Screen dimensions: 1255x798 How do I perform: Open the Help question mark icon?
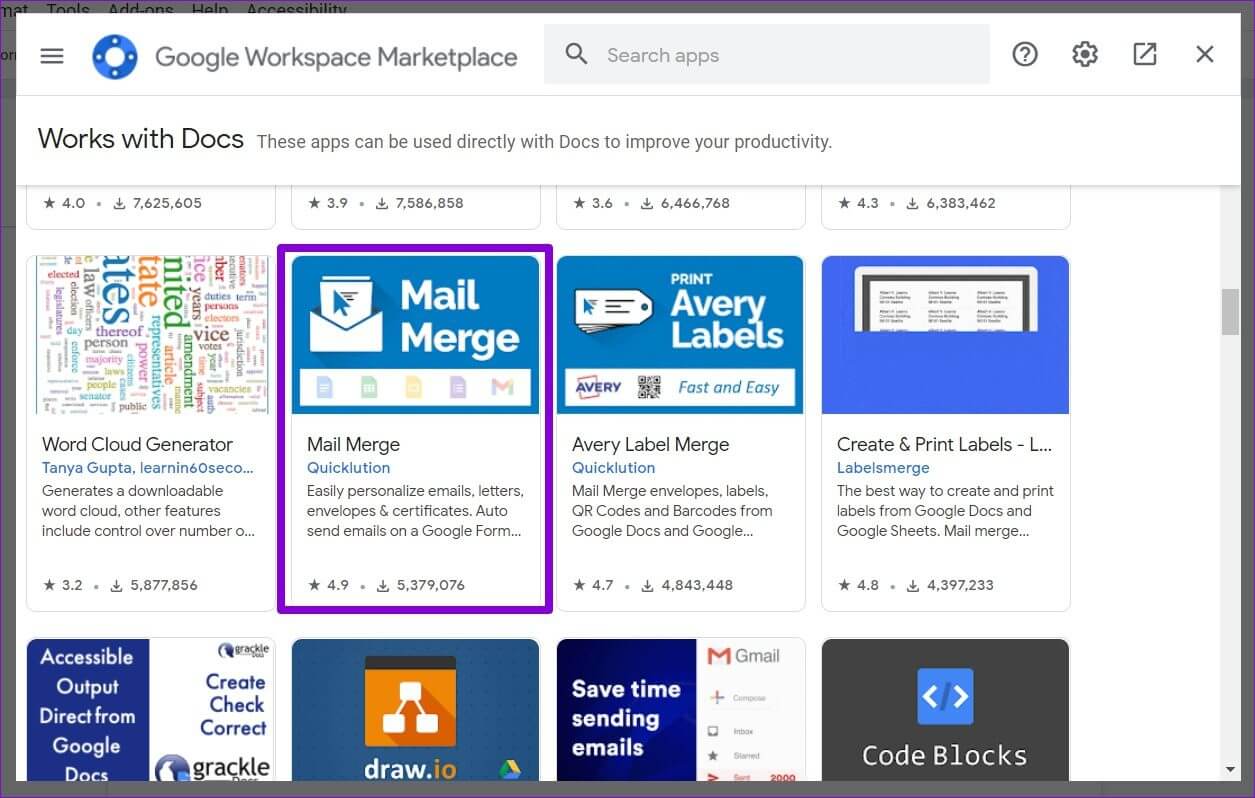click(1025, 55)
